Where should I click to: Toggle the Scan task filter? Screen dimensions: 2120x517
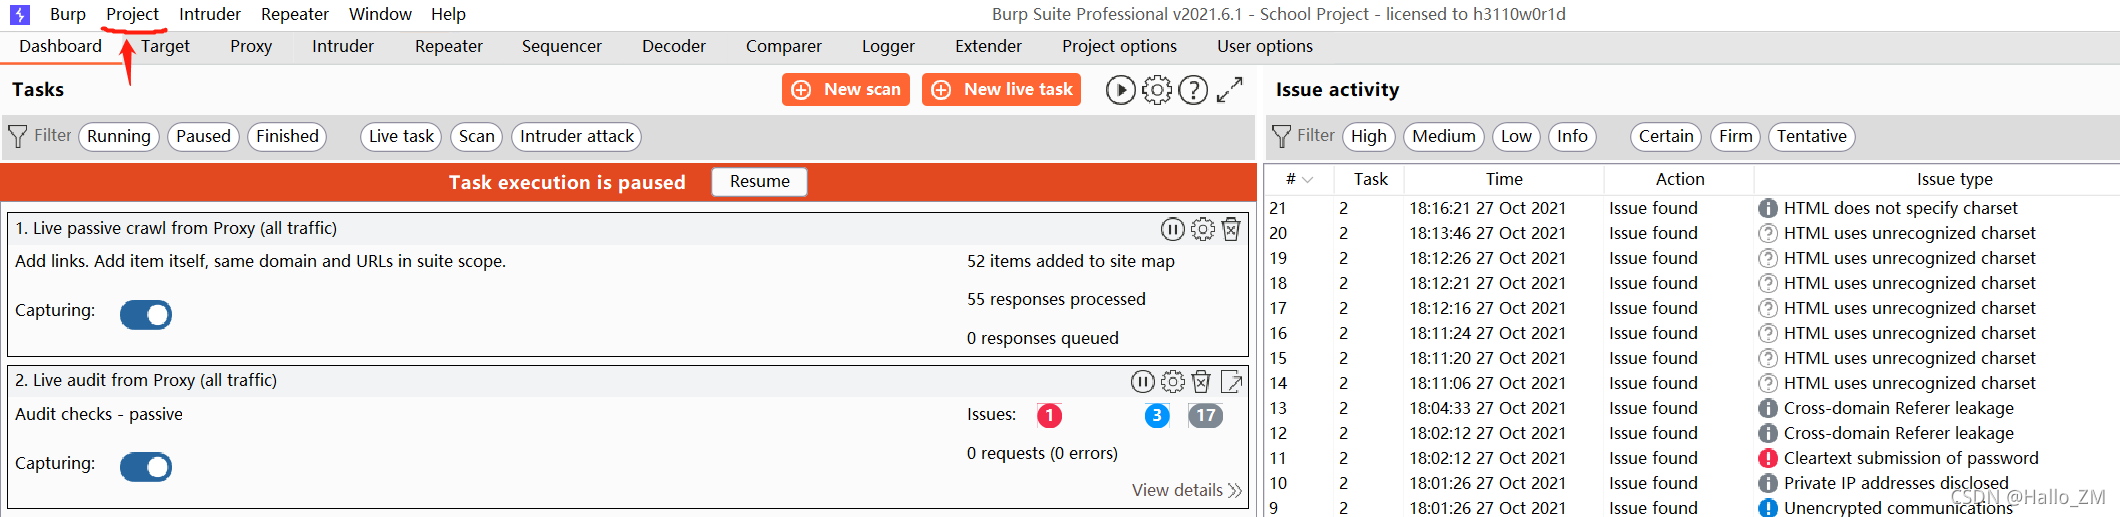tap(477, 136)
